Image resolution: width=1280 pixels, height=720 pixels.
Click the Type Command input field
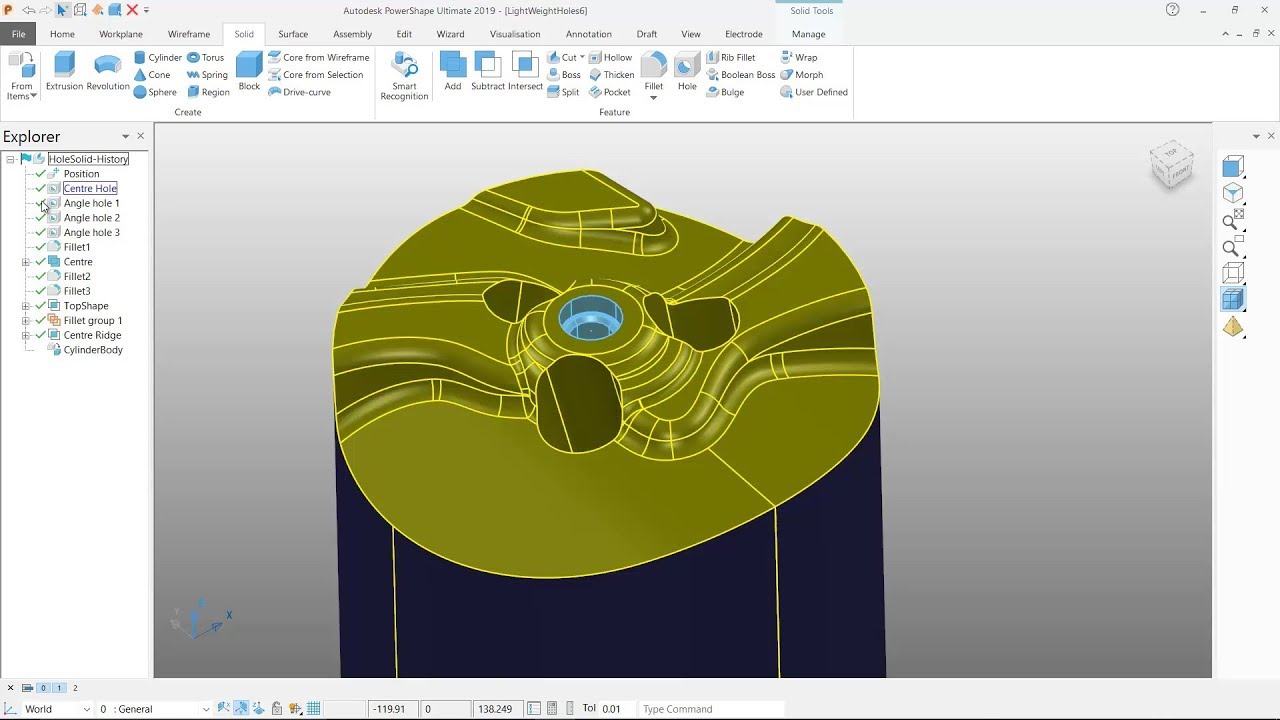click(x=710, y=709)
